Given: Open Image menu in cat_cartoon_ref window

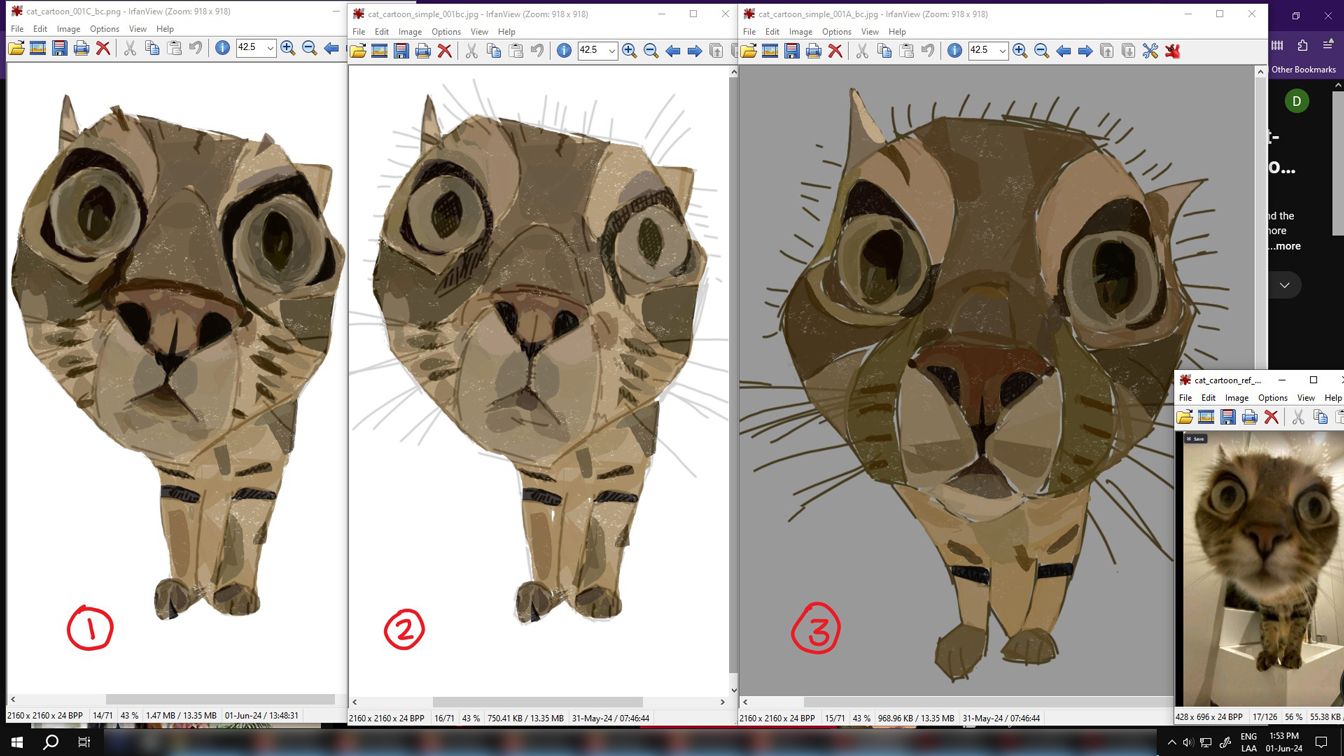Looking at the screenshot, I should (x=1237, y=398).
